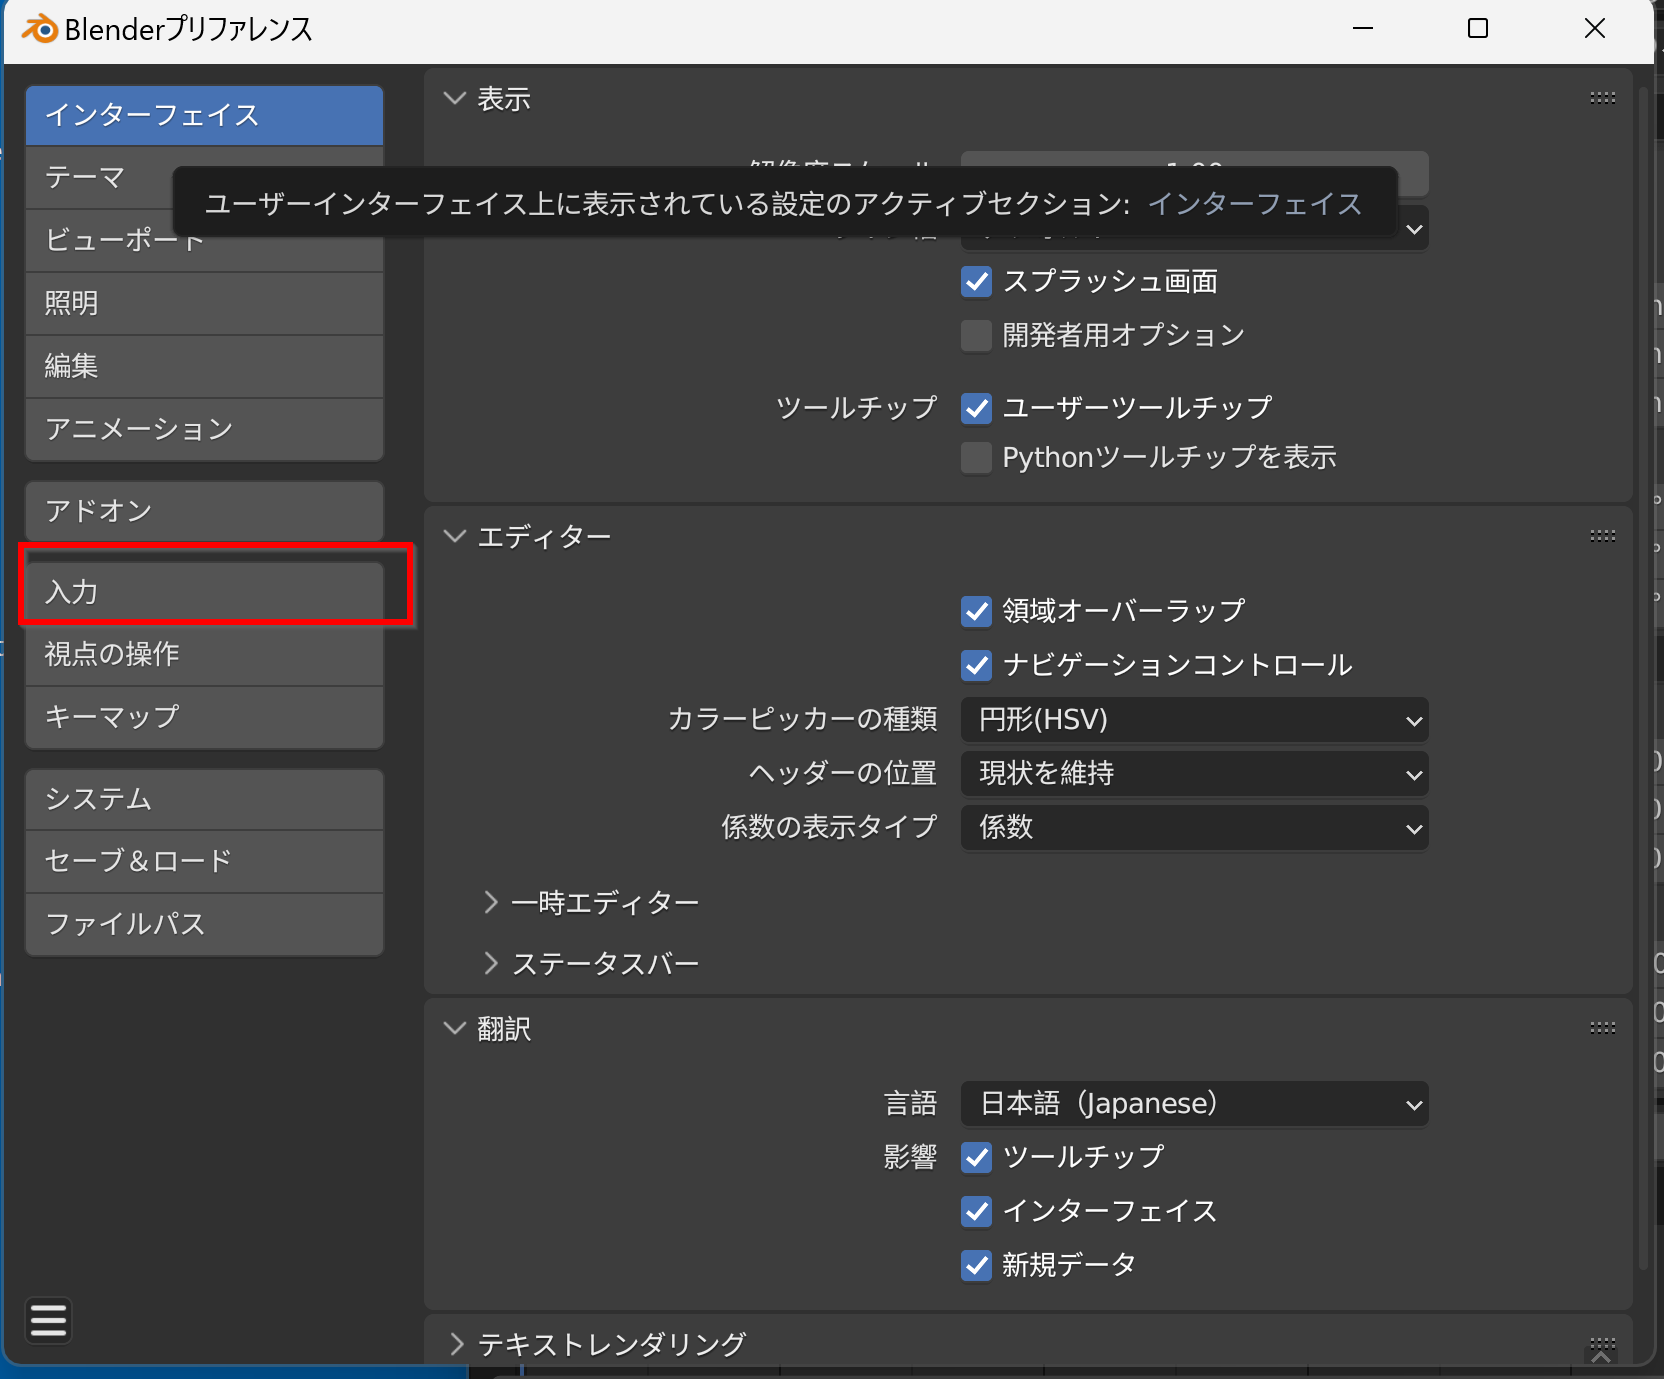
Task: Open 係数の表示タイプ dropdown
Action: coord(1194,828)
